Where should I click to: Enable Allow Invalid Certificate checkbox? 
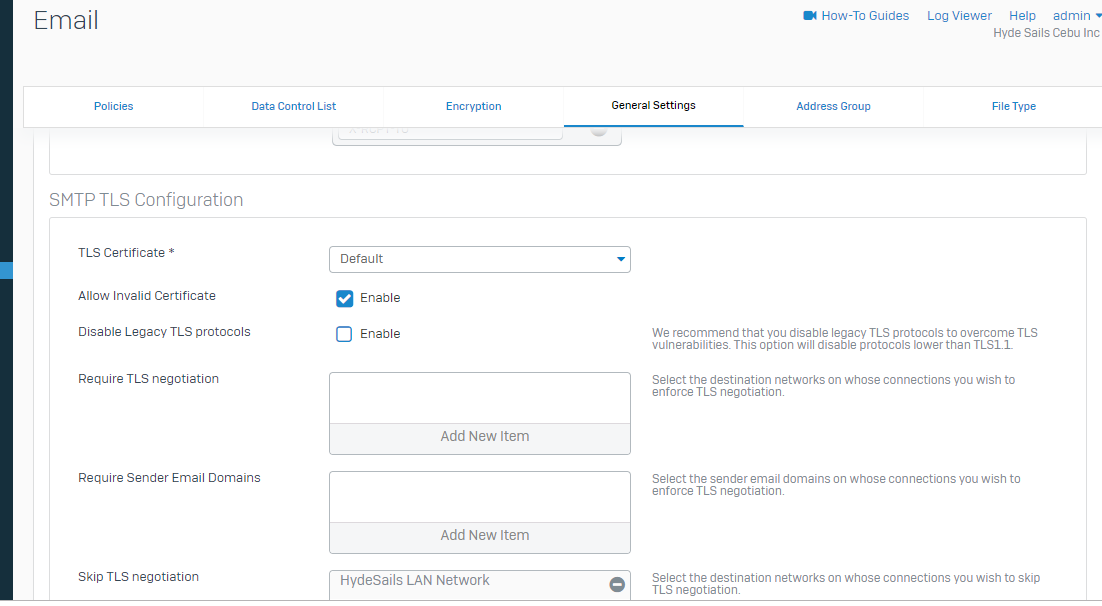coord(345,298)
